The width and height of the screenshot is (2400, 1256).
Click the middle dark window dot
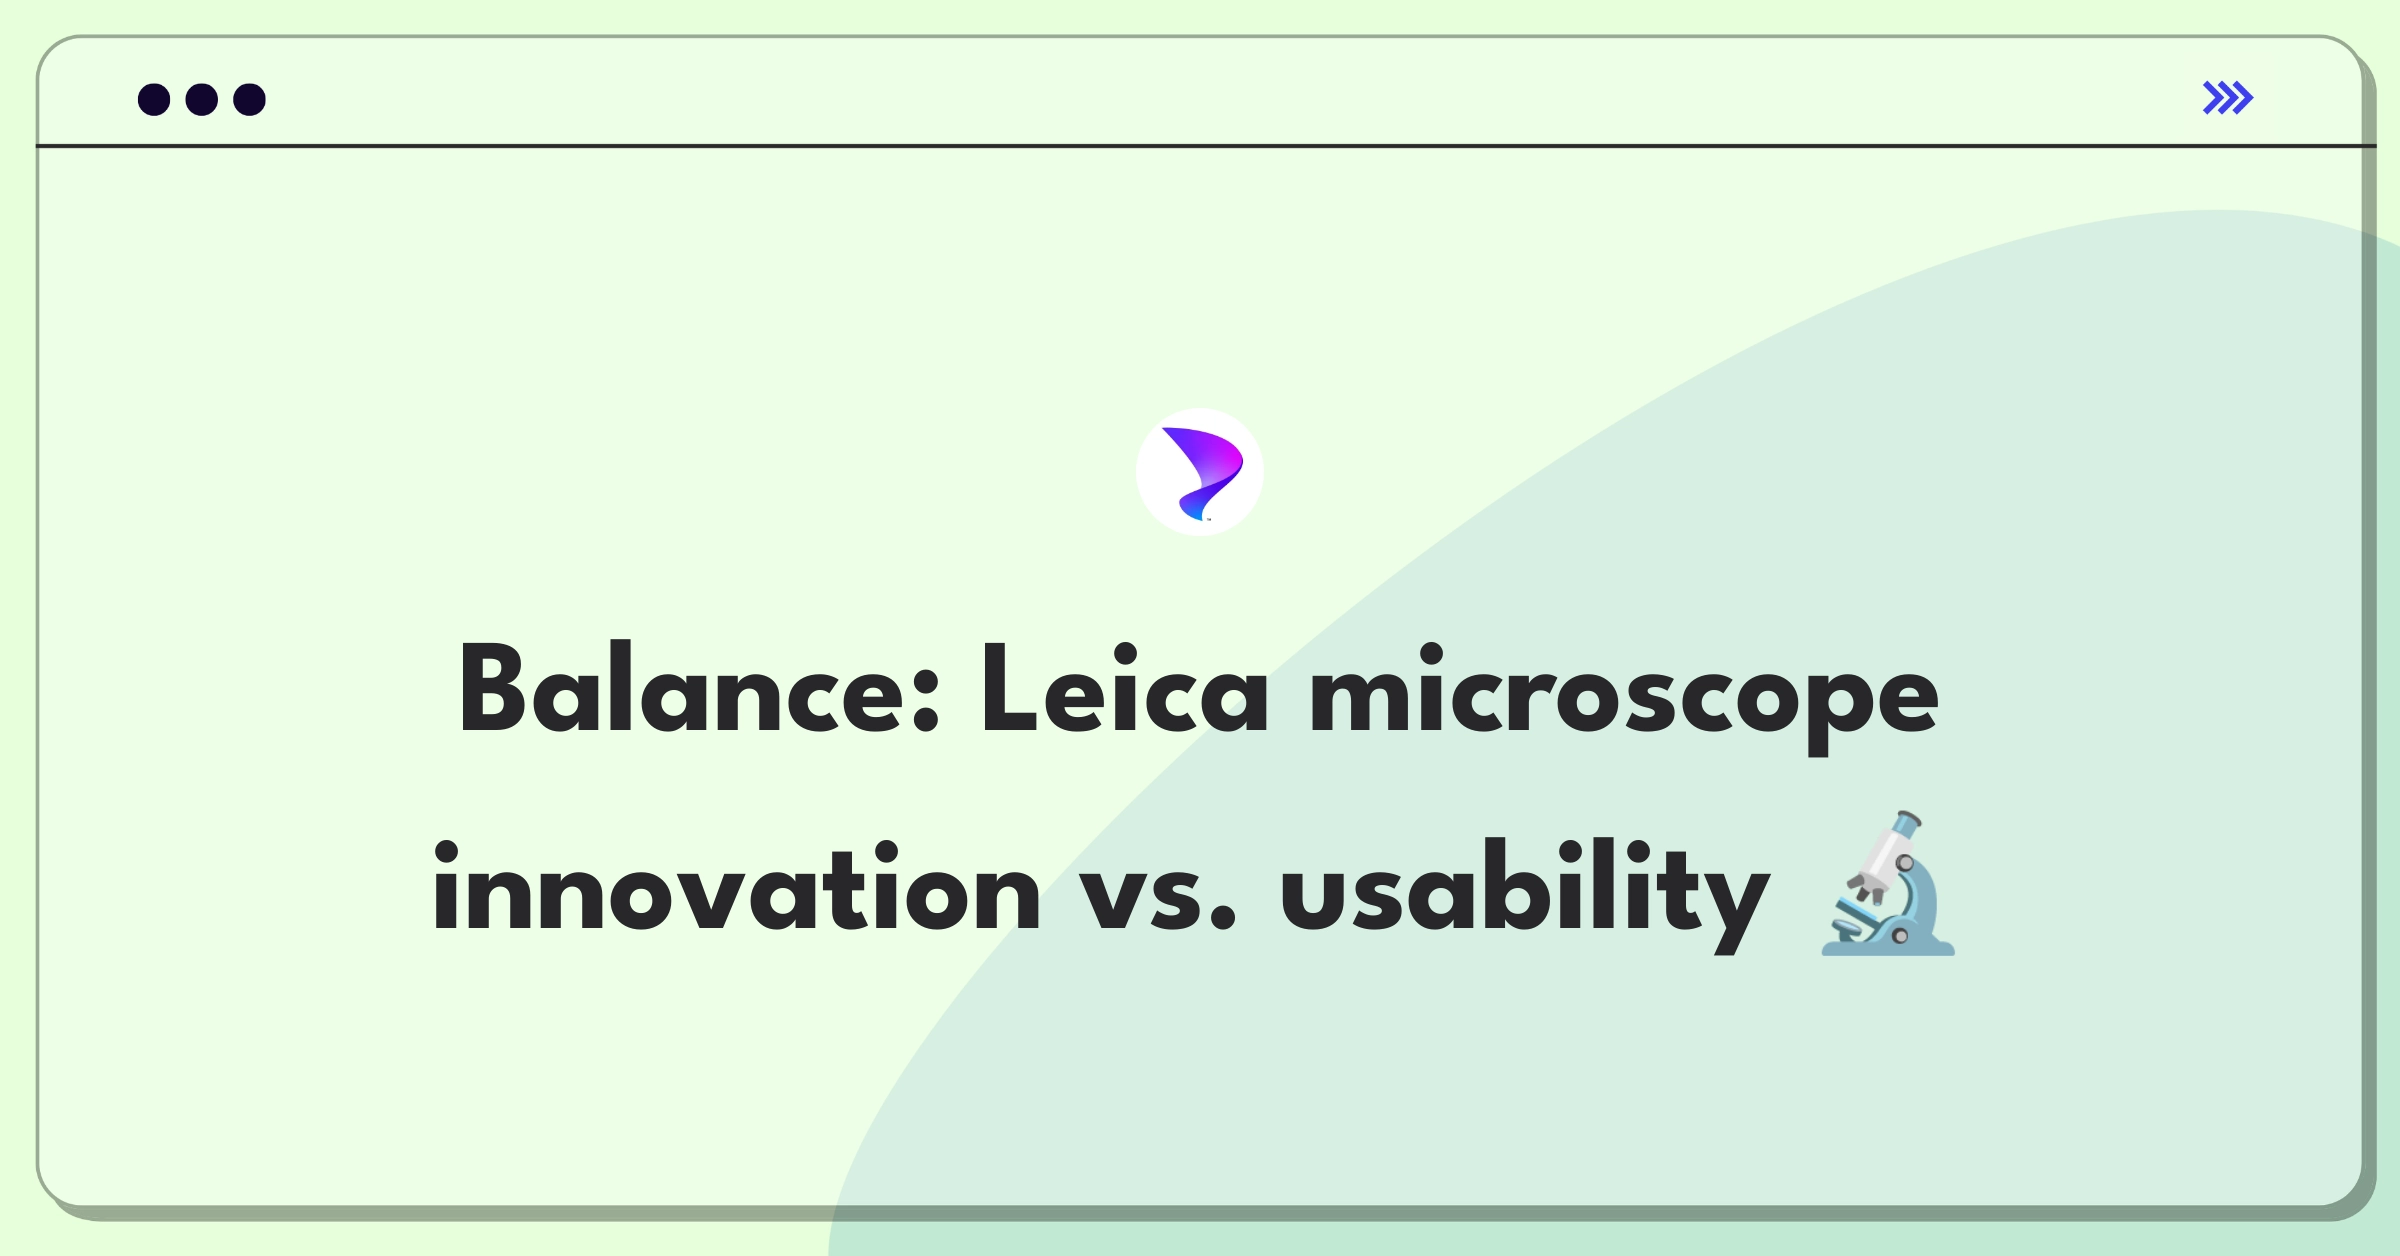[x=202, y=99]
